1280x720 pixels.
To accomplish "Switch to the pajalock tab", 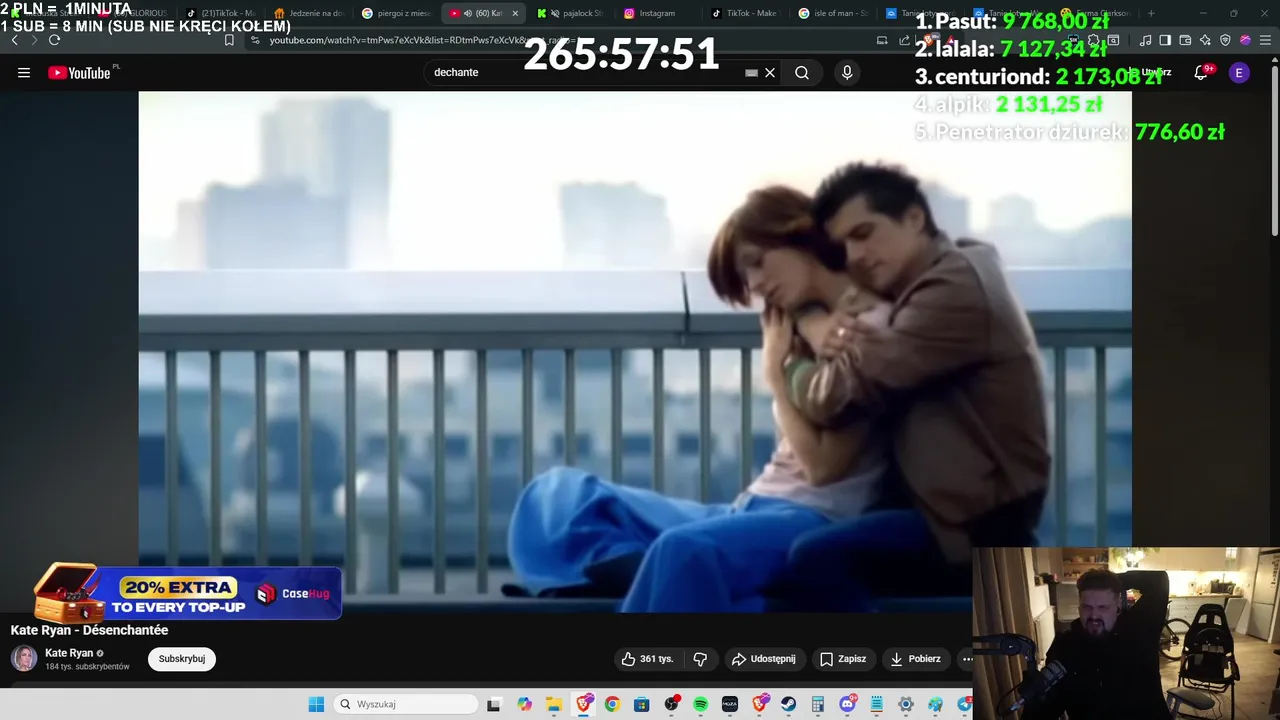I will point(569,13).
